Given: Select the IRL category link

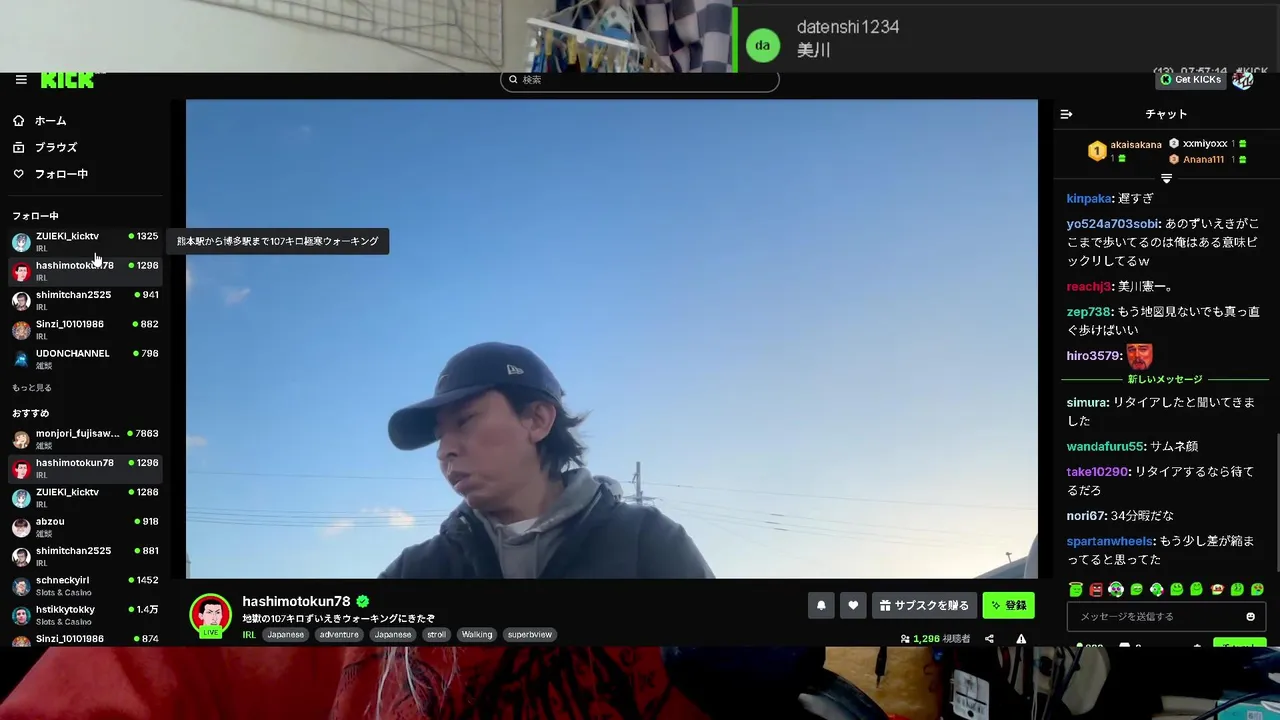Looking at the screenshot, I should (x=249, y=634).
